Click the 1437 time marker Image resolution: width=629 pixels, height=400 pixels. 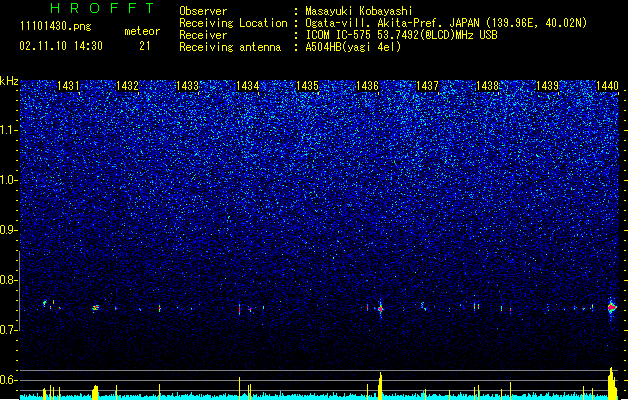coord(427,86)
